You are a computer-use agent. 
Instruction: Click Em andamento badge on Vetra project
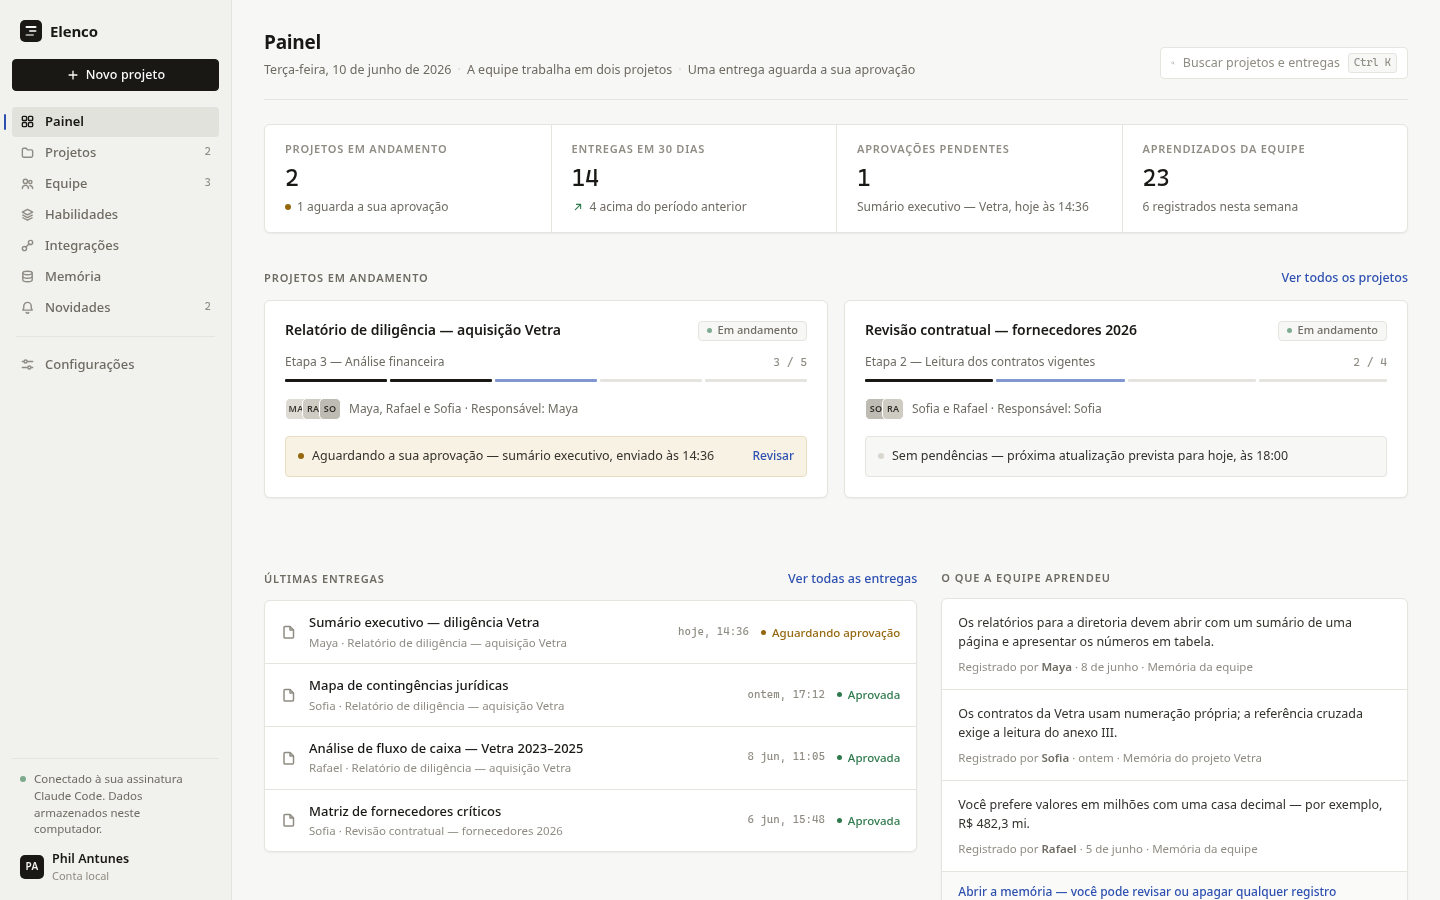(752, 331)
